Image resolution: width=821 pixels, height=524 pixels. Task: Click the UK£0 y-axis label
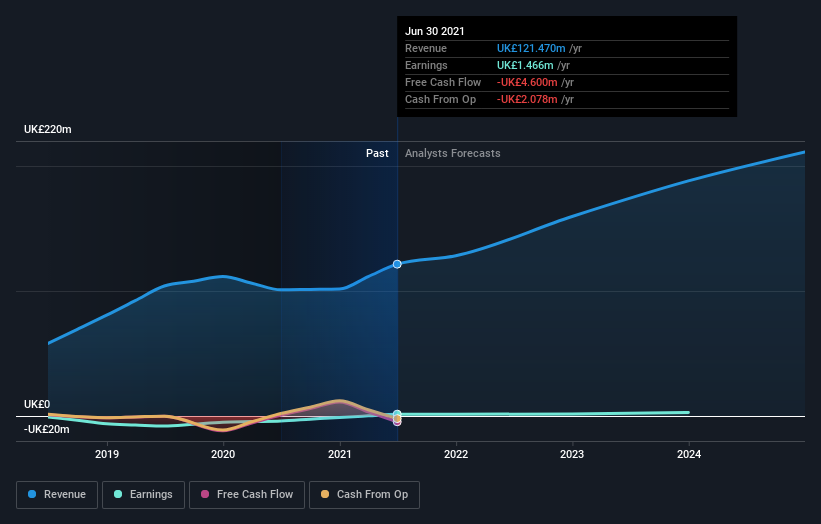37,404
